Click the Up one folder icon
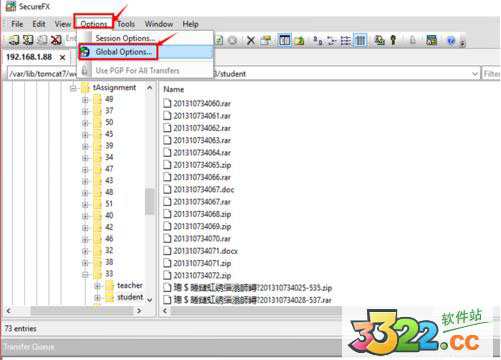 click(x=299, y=41)
